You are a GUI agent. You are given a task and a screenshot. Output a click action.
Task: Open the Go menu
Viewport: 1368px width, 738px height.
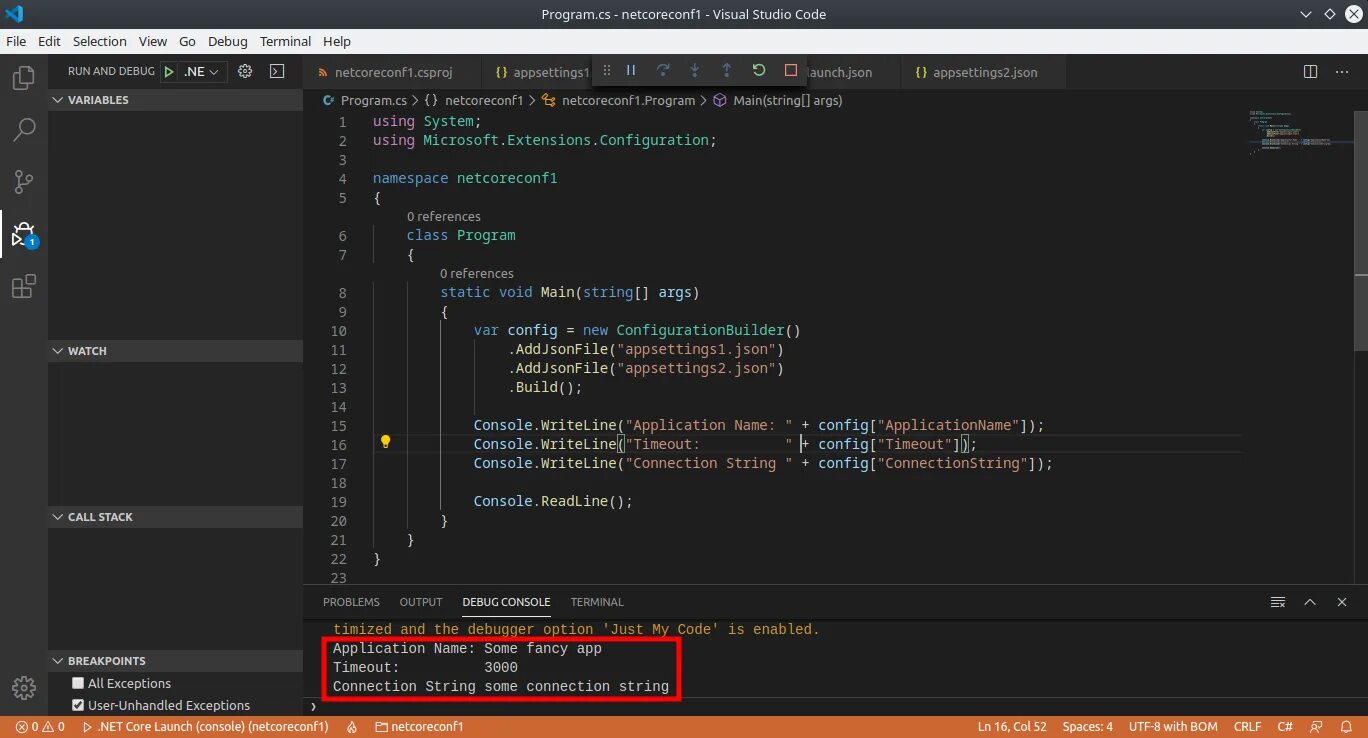coord(187,41)
